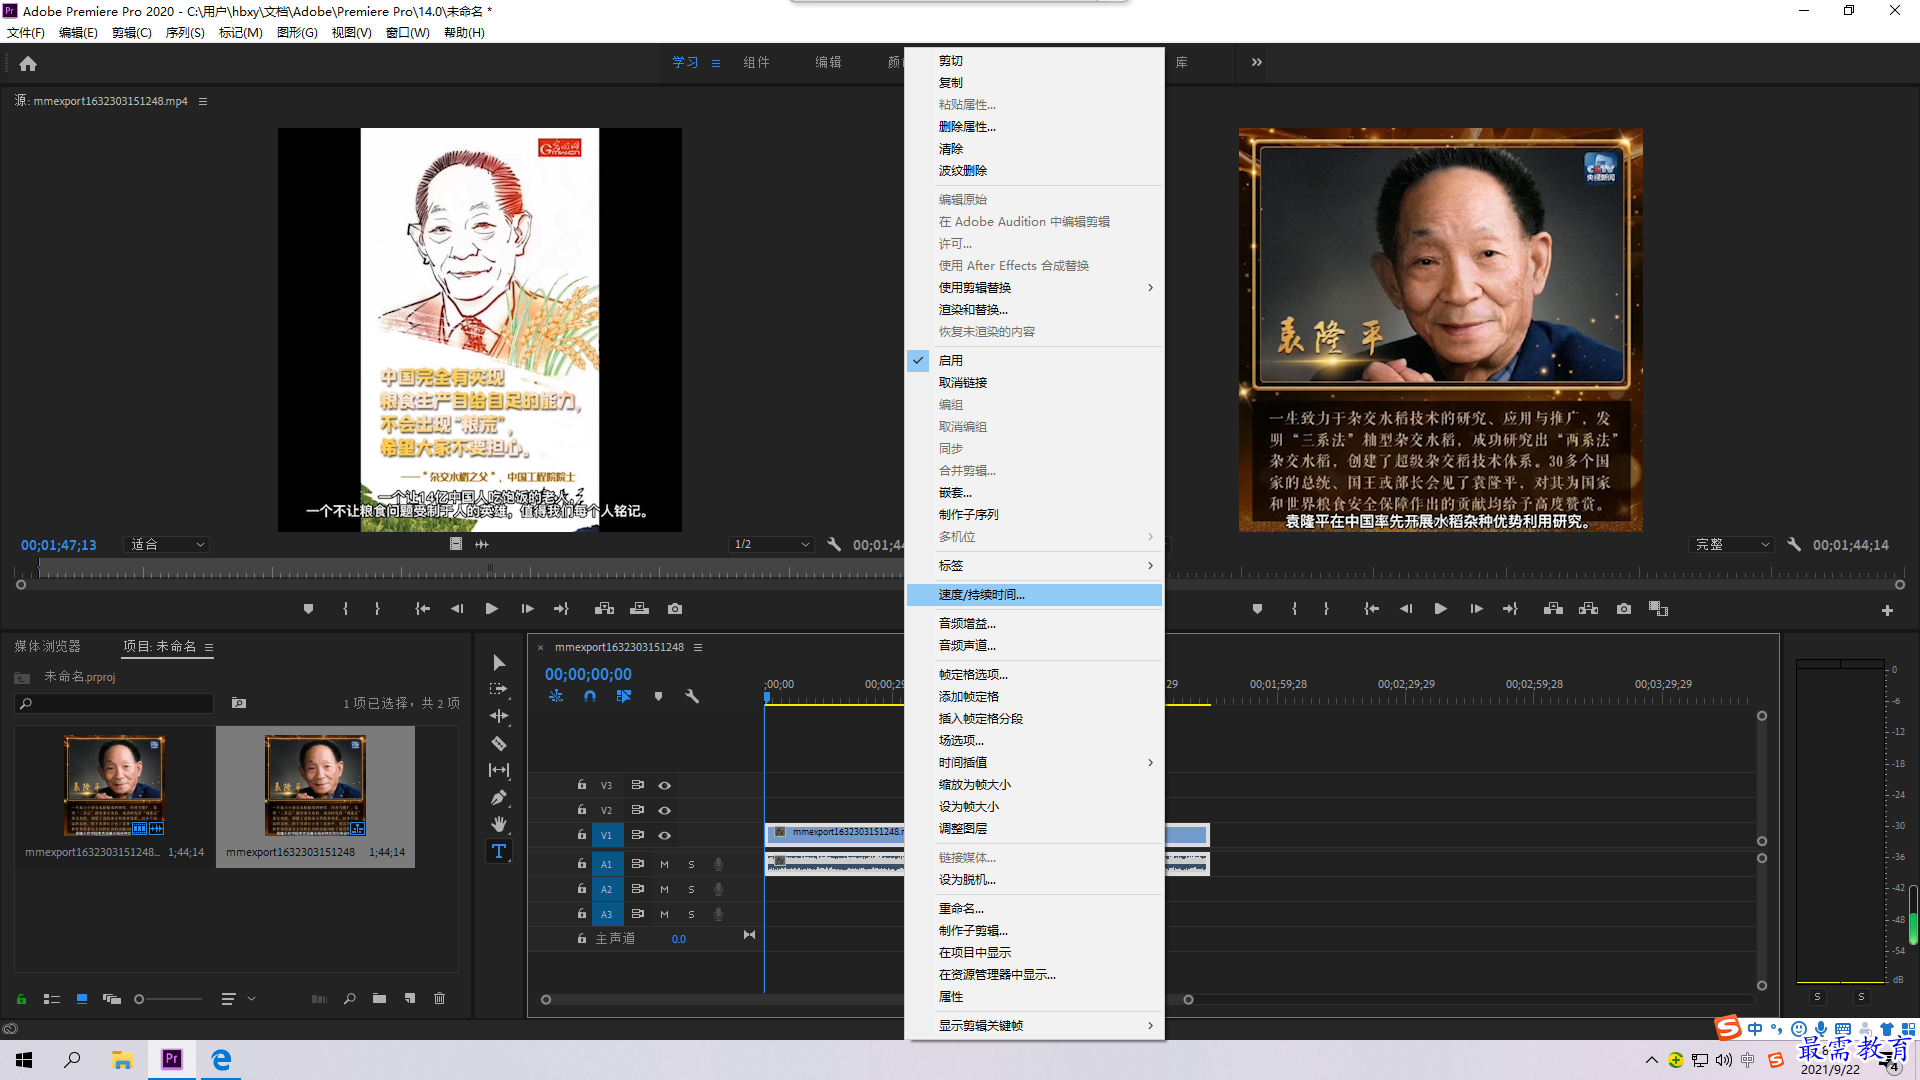Click Find magnifier icon in project panel
Screen dimensions: 1920x1080
tap(349, 998)
